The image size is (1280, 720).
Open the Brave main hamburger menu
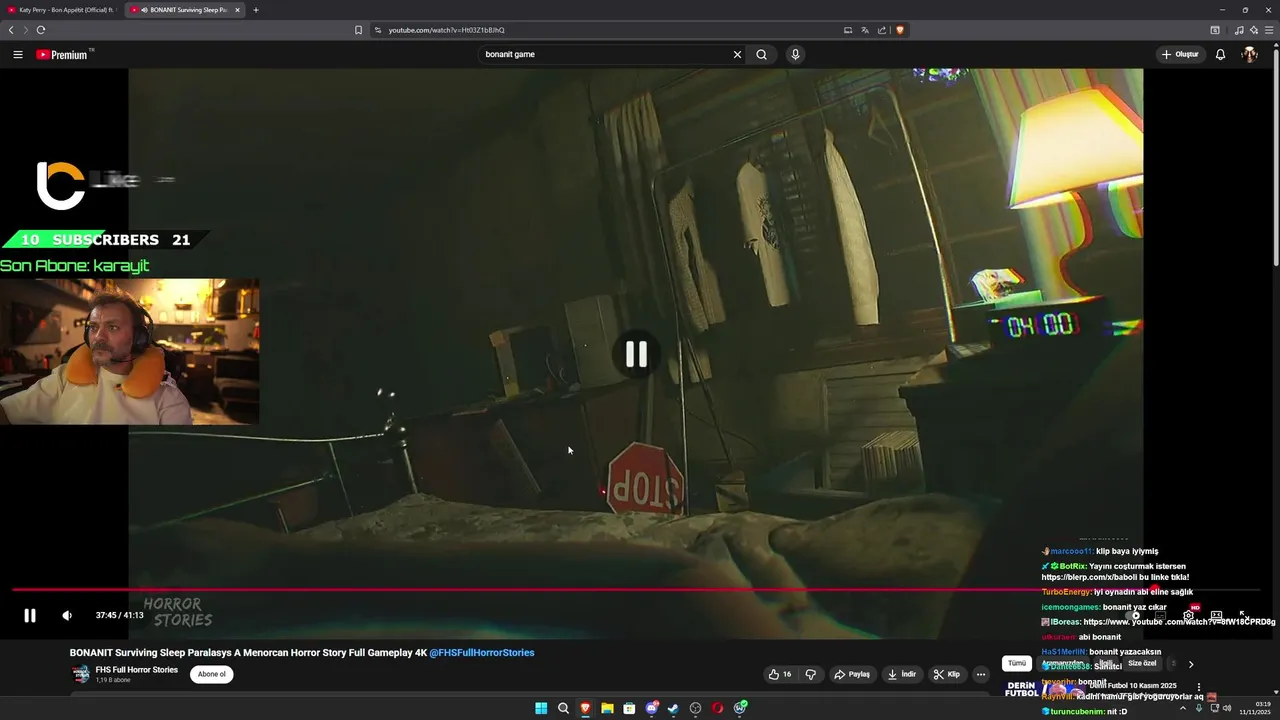[1269, 30]
